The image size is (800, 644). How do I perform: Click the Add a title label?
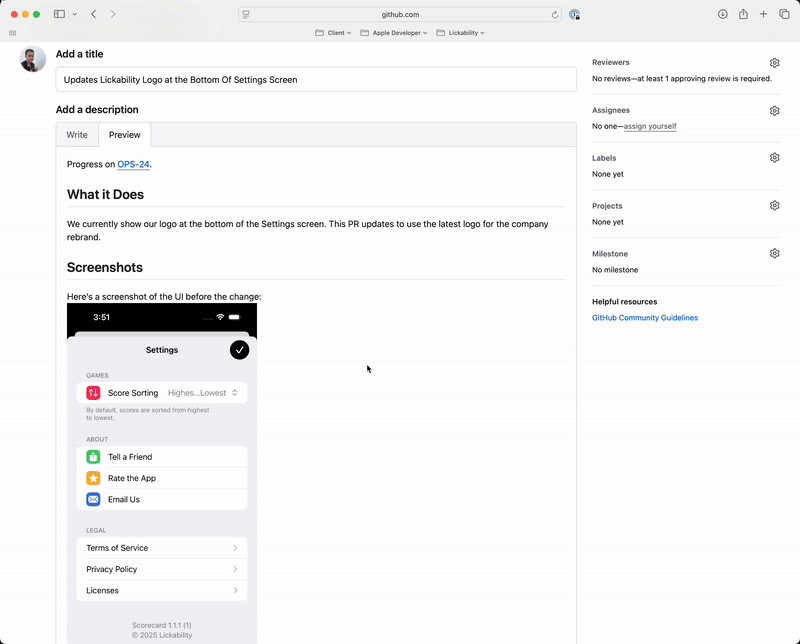tap(79, 54)
